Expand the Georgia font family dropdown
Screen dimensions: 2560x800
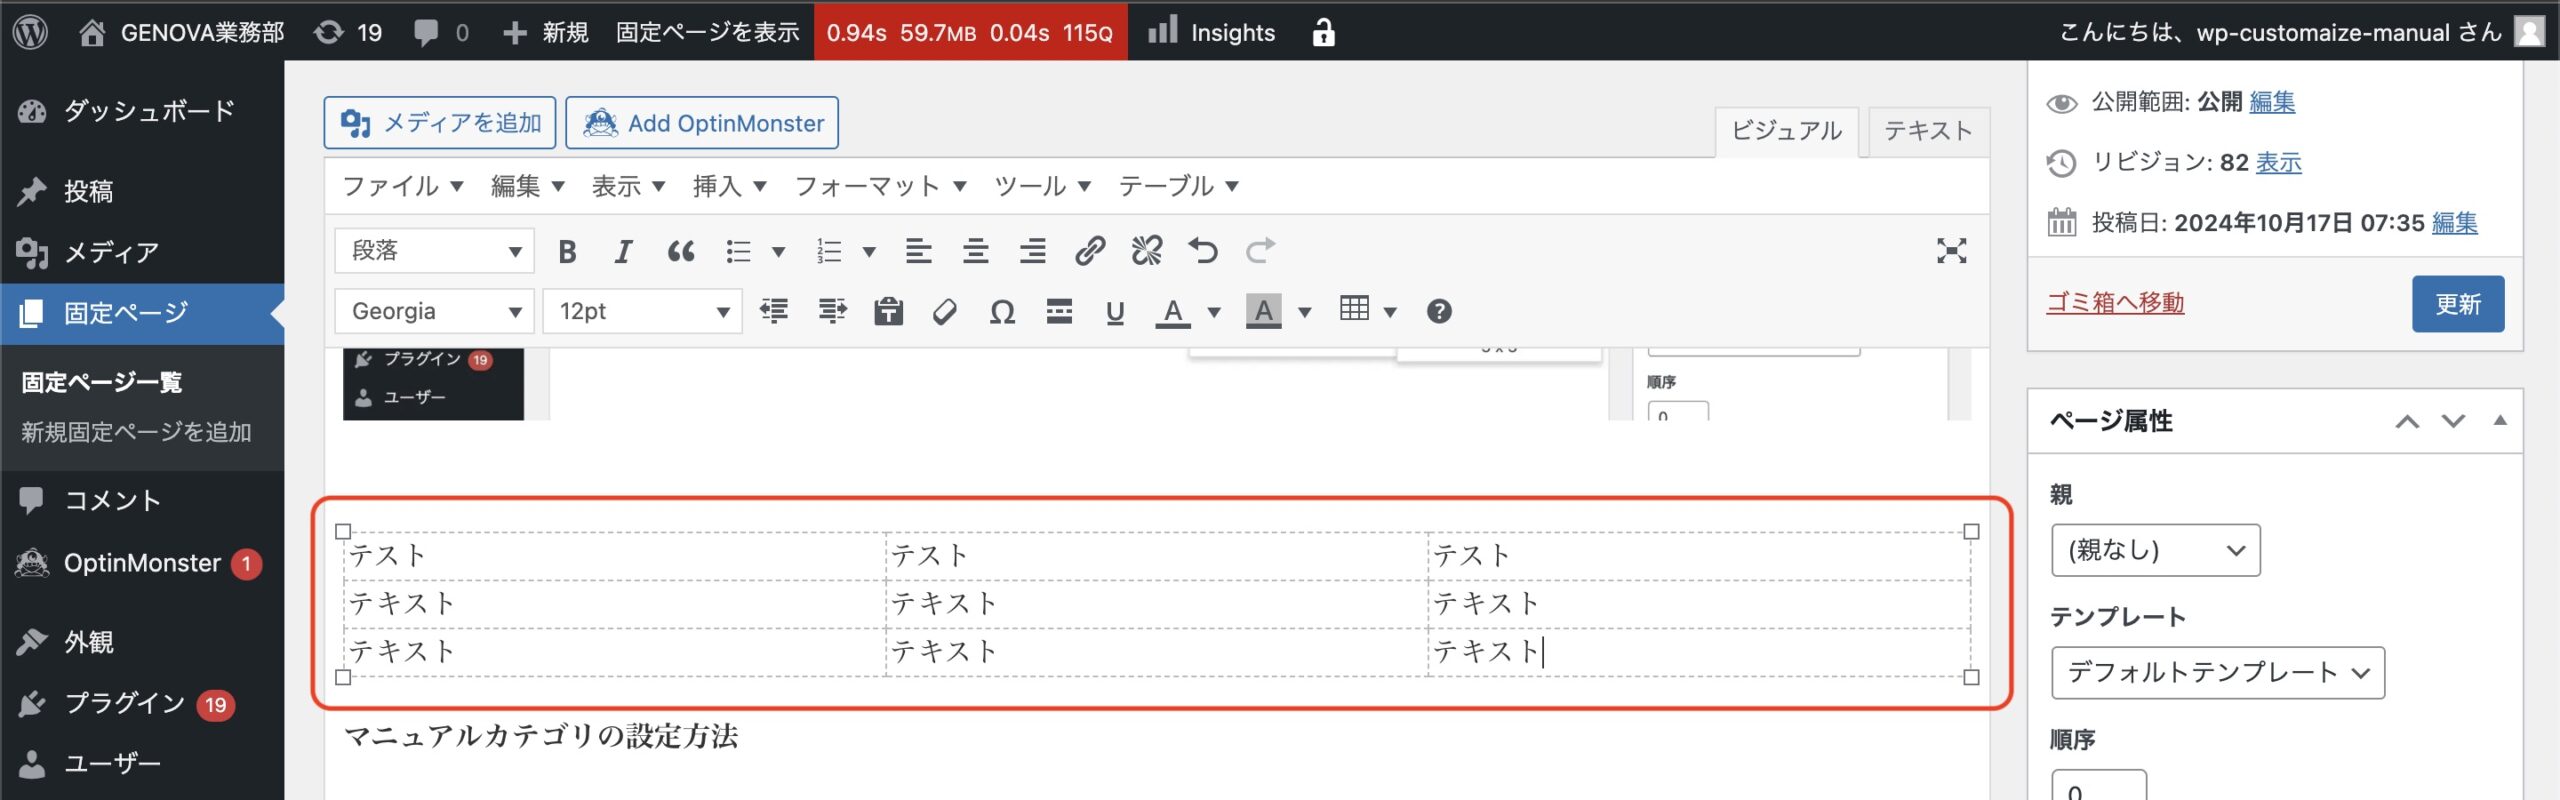point(435,312)
